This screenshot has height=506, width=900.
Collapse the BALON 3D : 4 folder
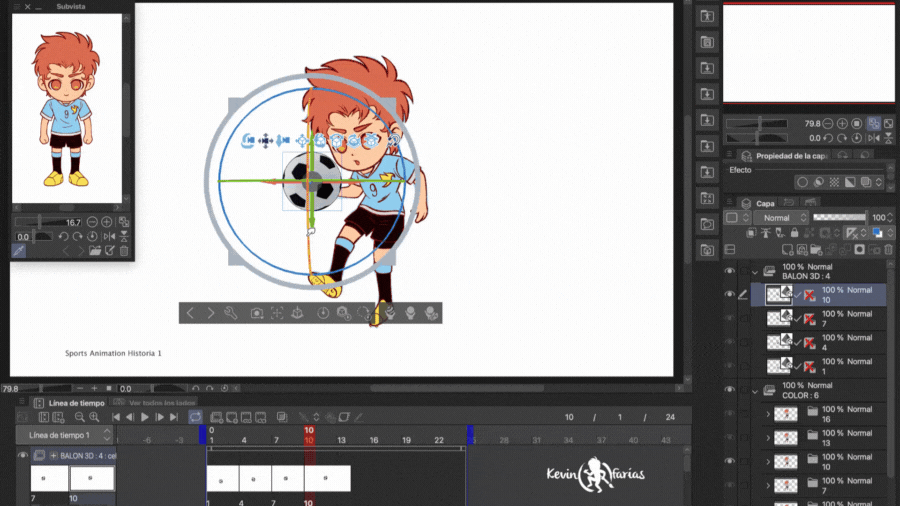[755, 272]
